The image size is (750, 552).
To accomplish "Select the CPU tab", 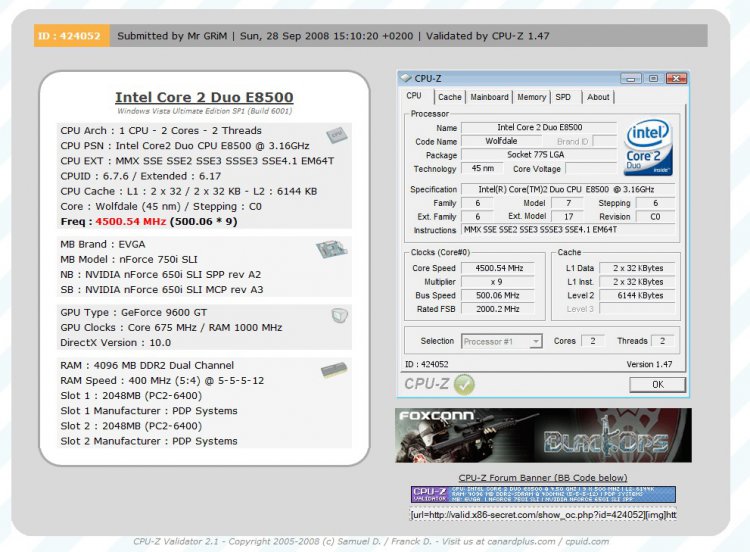I will 414,96.
